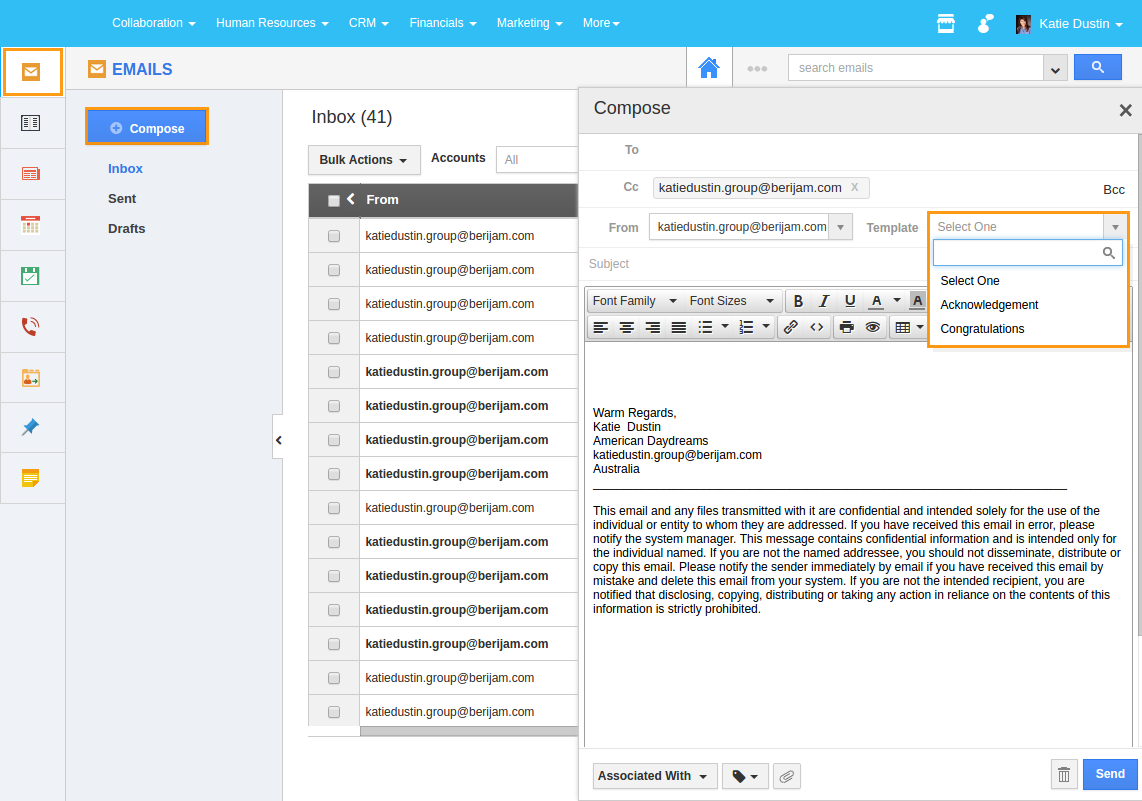Viewport: 1142px width, 801px height.
Task: Insert a hyperlink using the link icon
Action: [790, 327]
